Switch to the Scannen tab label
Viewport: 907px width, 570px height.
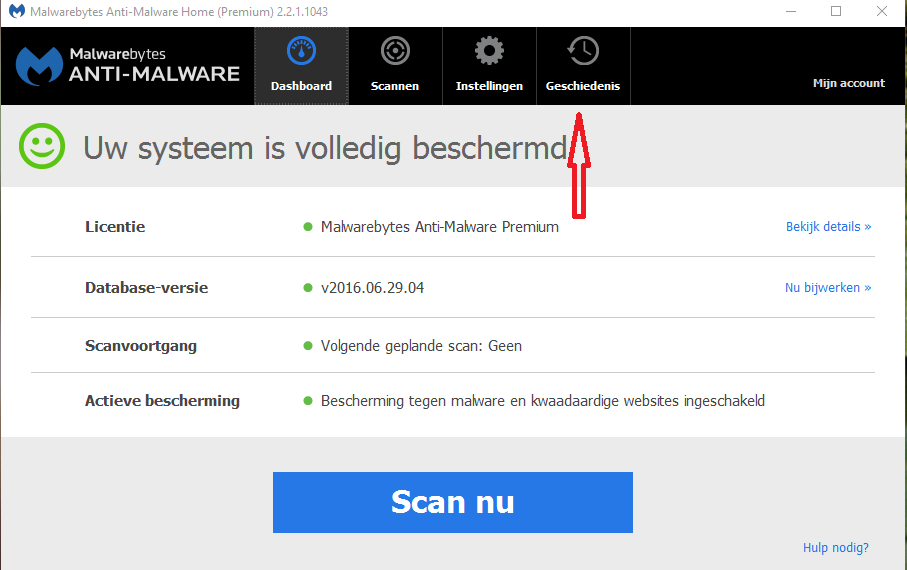(x=395, y=86)
